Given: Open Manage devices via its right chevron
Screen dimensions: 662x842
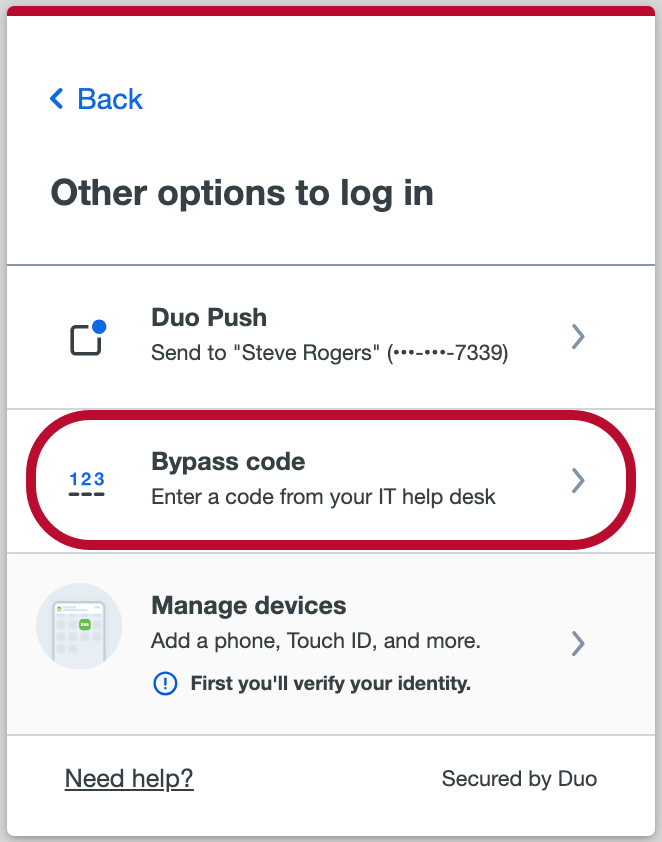Looking at the screenshot, I should tap(577, 642).
